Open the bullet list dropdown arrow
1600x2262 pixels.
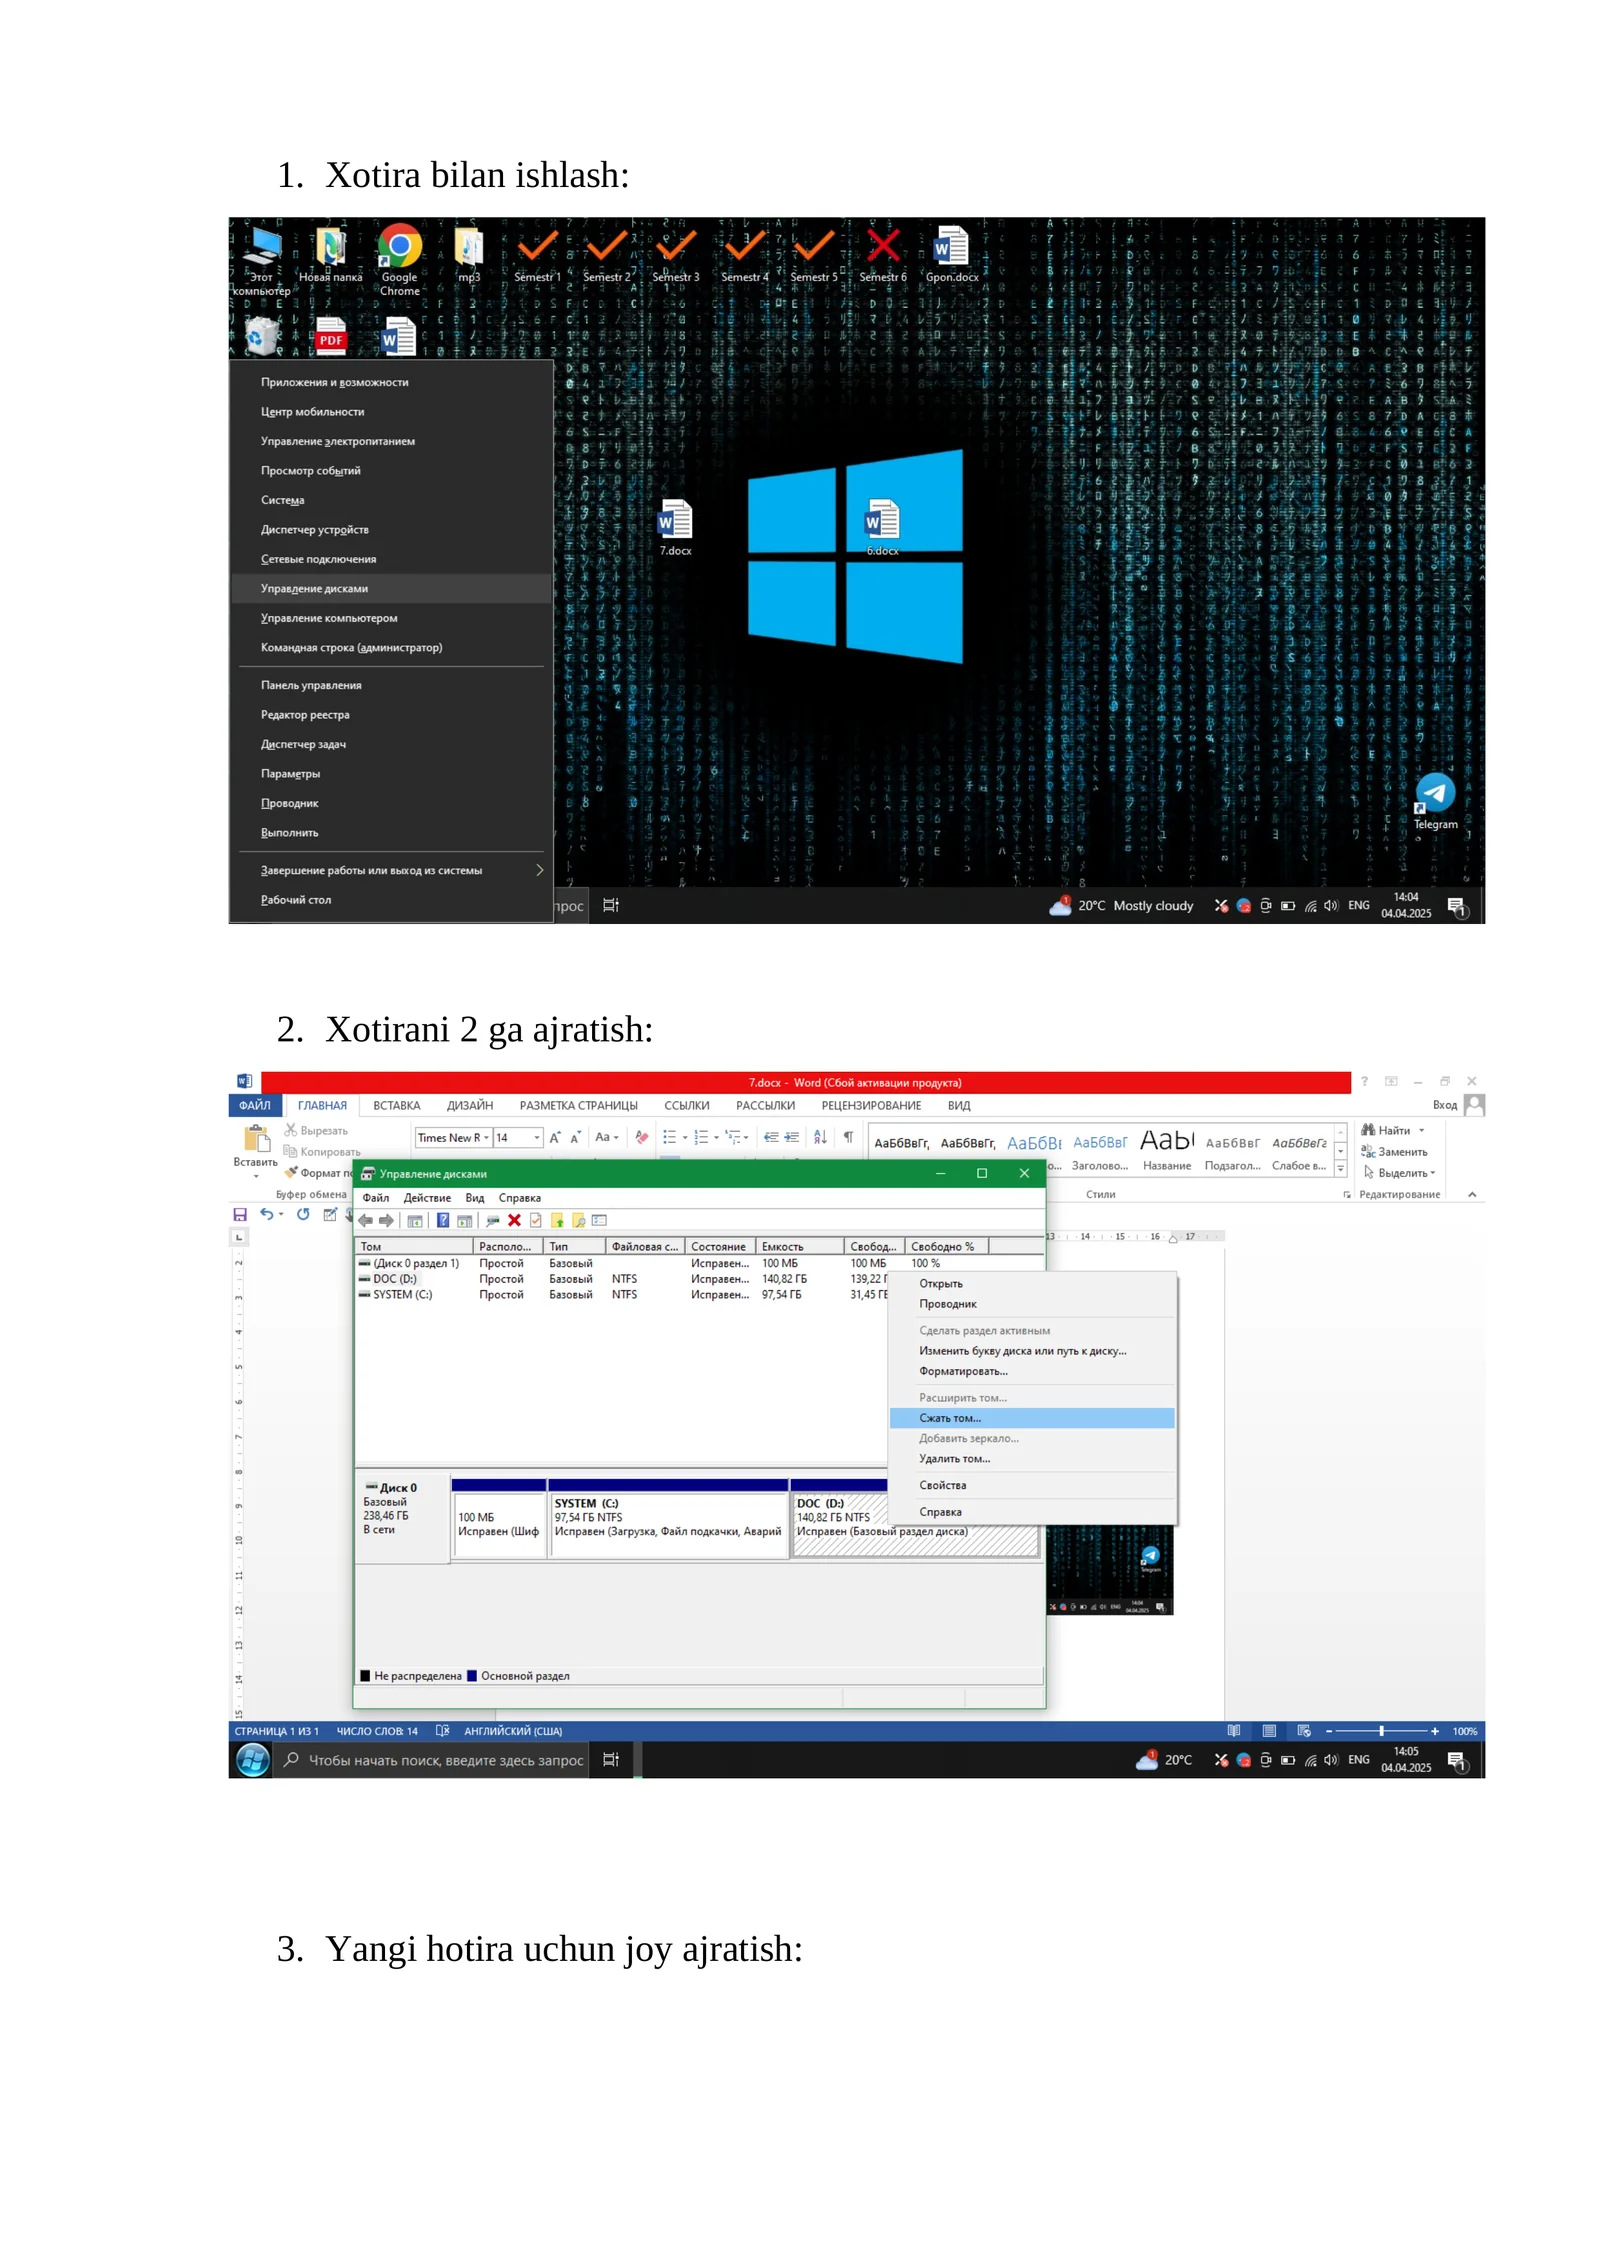tap(685, 1138)
